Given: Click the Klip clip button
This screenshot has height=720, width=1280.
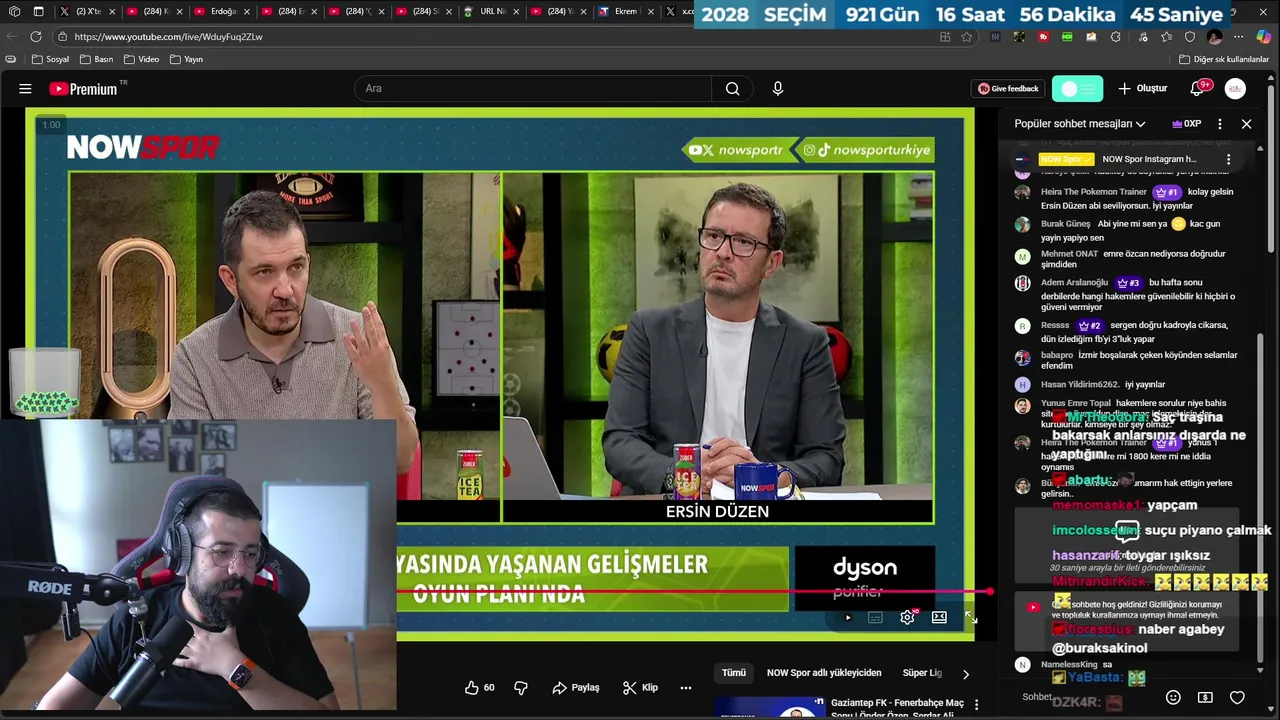Looking at the screenshot, I should [640, 688].
